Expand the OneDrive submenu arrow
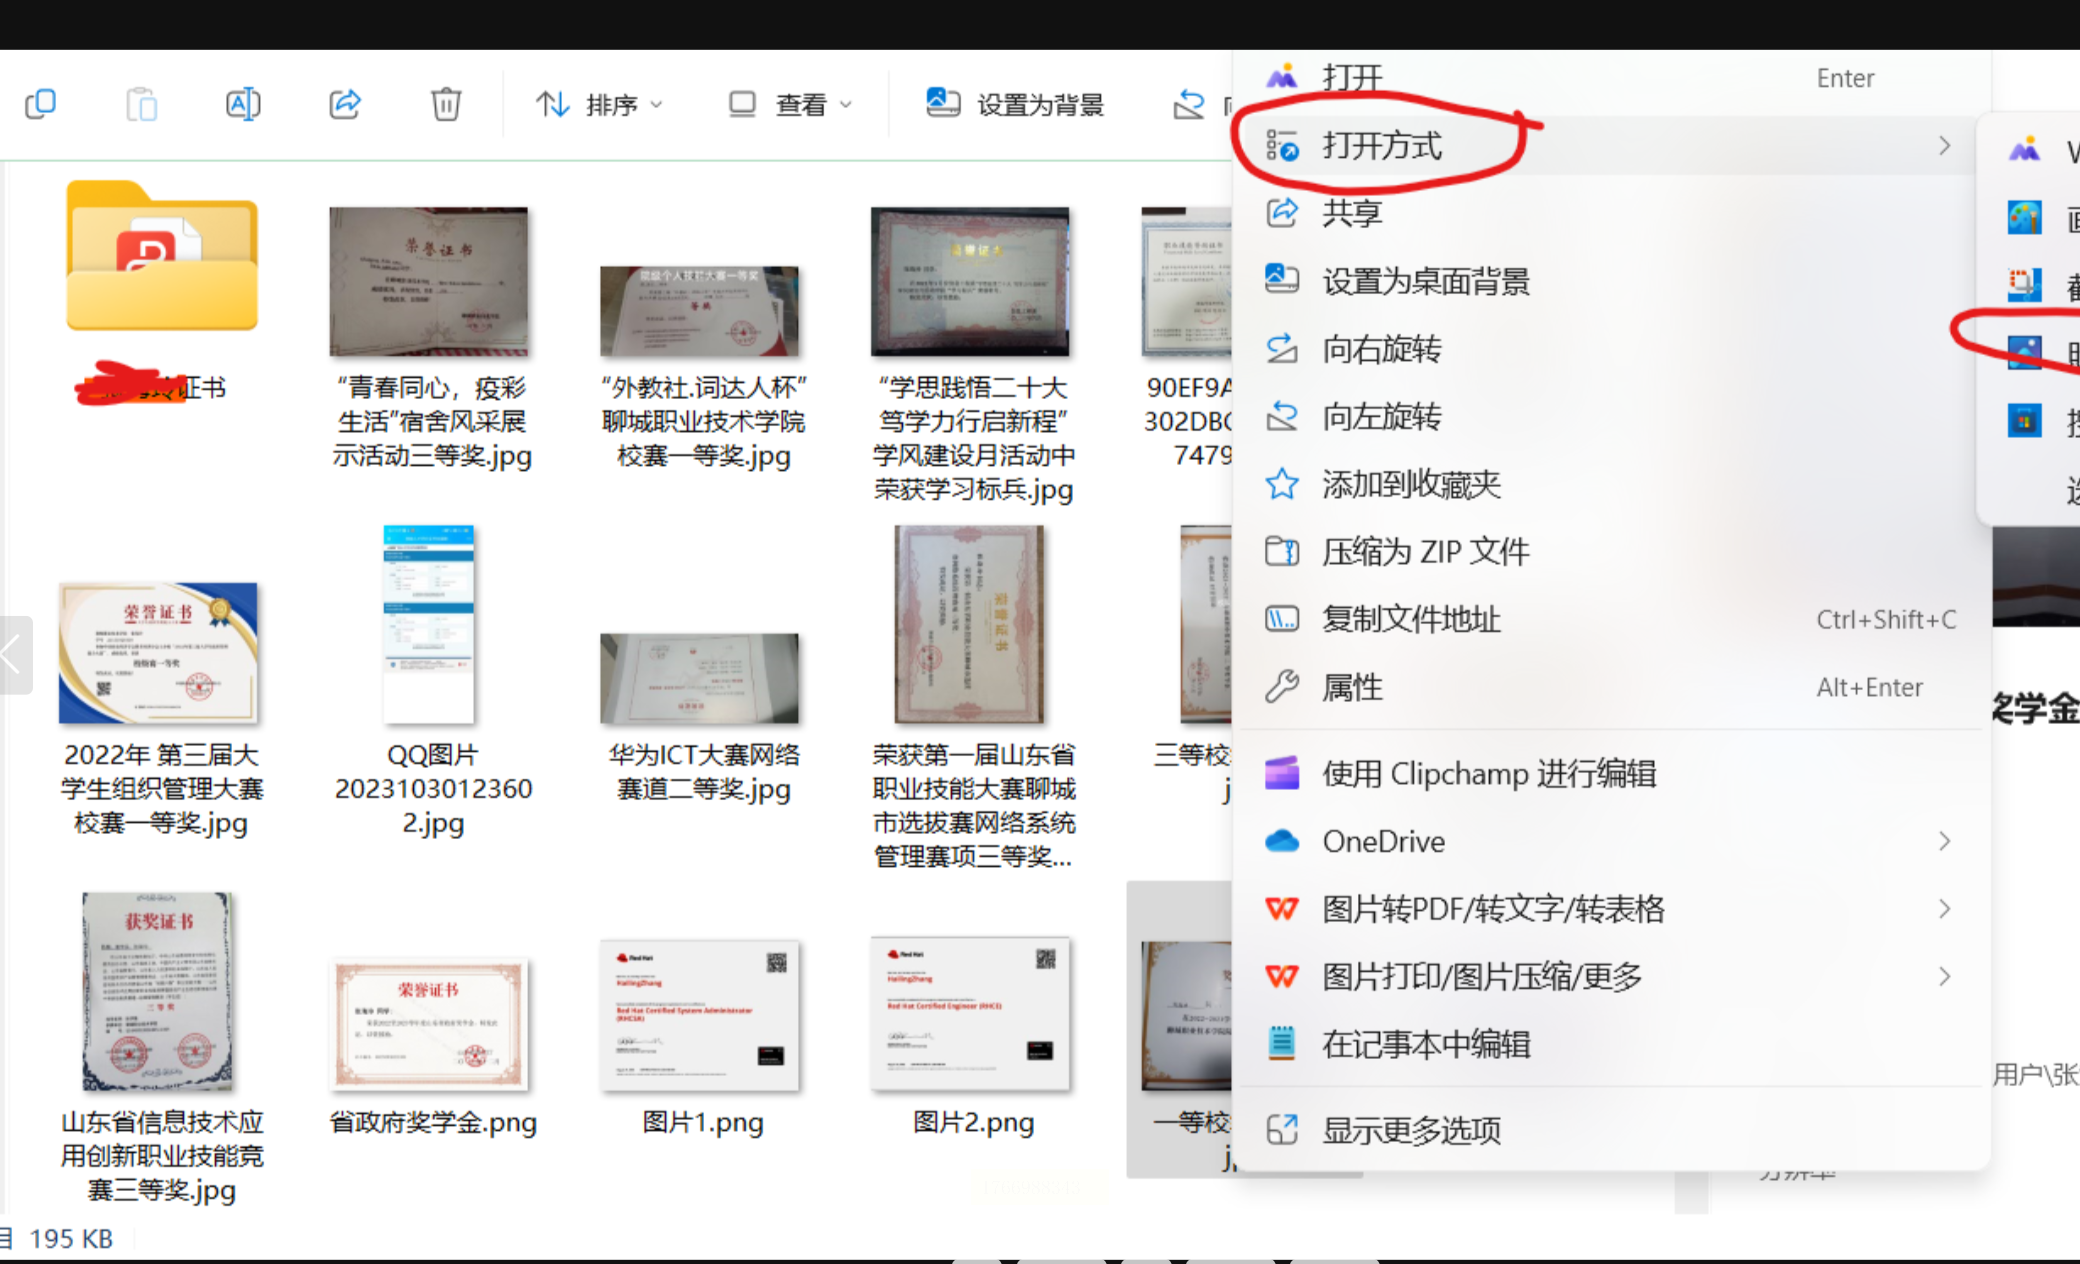Image resolution: width=2080 pixels, height=1264 pixels. click(x=1944, y=841)
